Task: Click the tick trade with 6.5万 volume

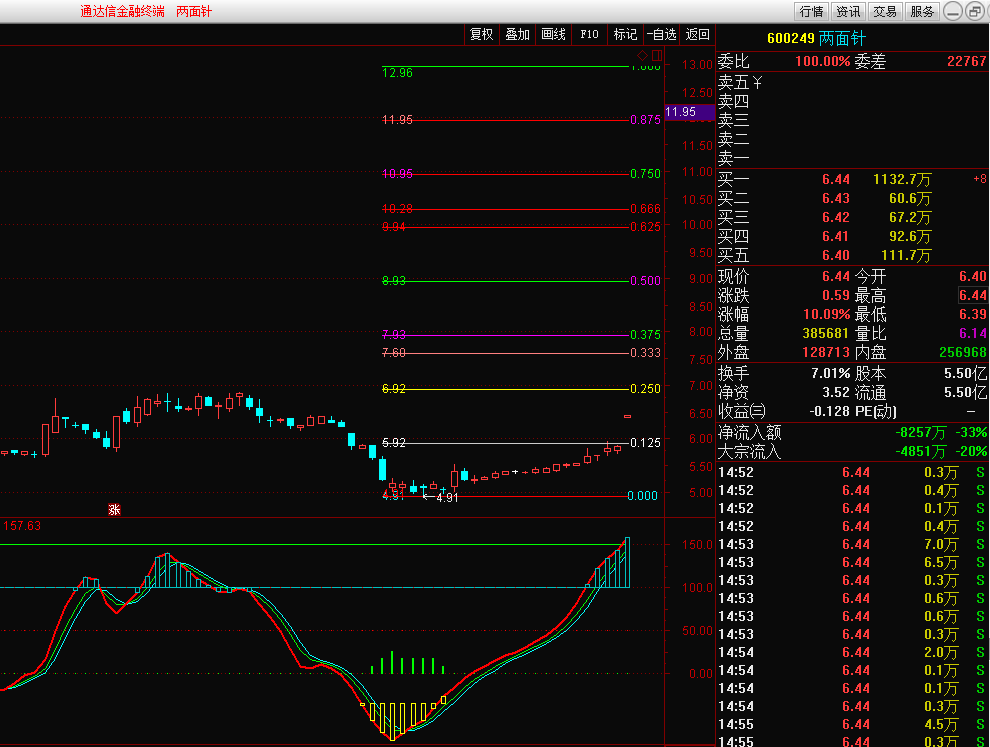Action: 941,563
